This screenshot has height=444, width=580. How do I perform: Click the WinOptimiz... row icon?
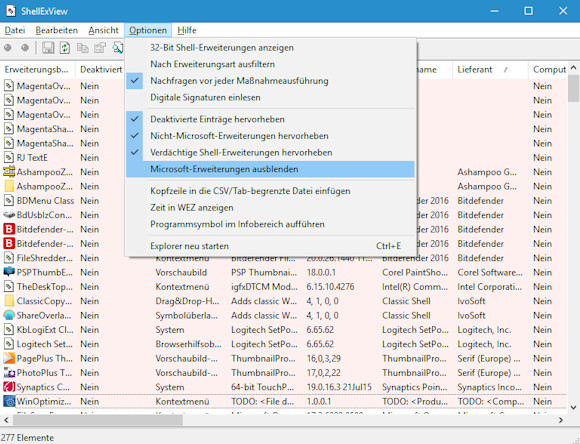(x=9, y=401)
